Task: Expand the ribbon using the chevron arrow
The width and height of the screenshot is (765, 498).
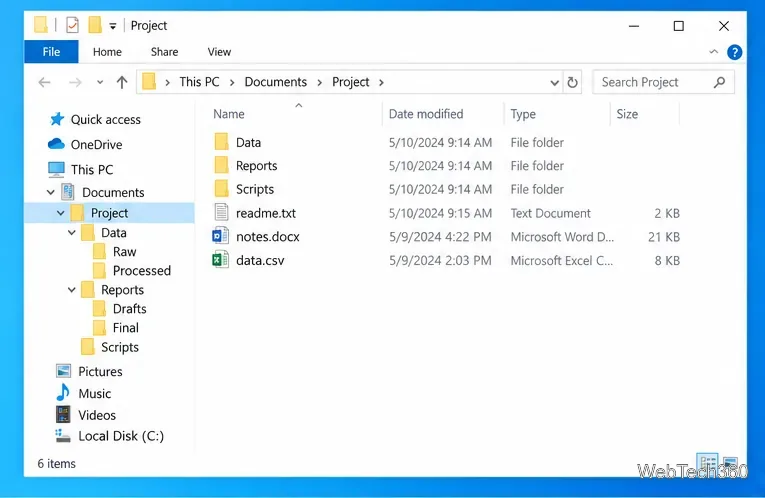Action: pos(713,51)
